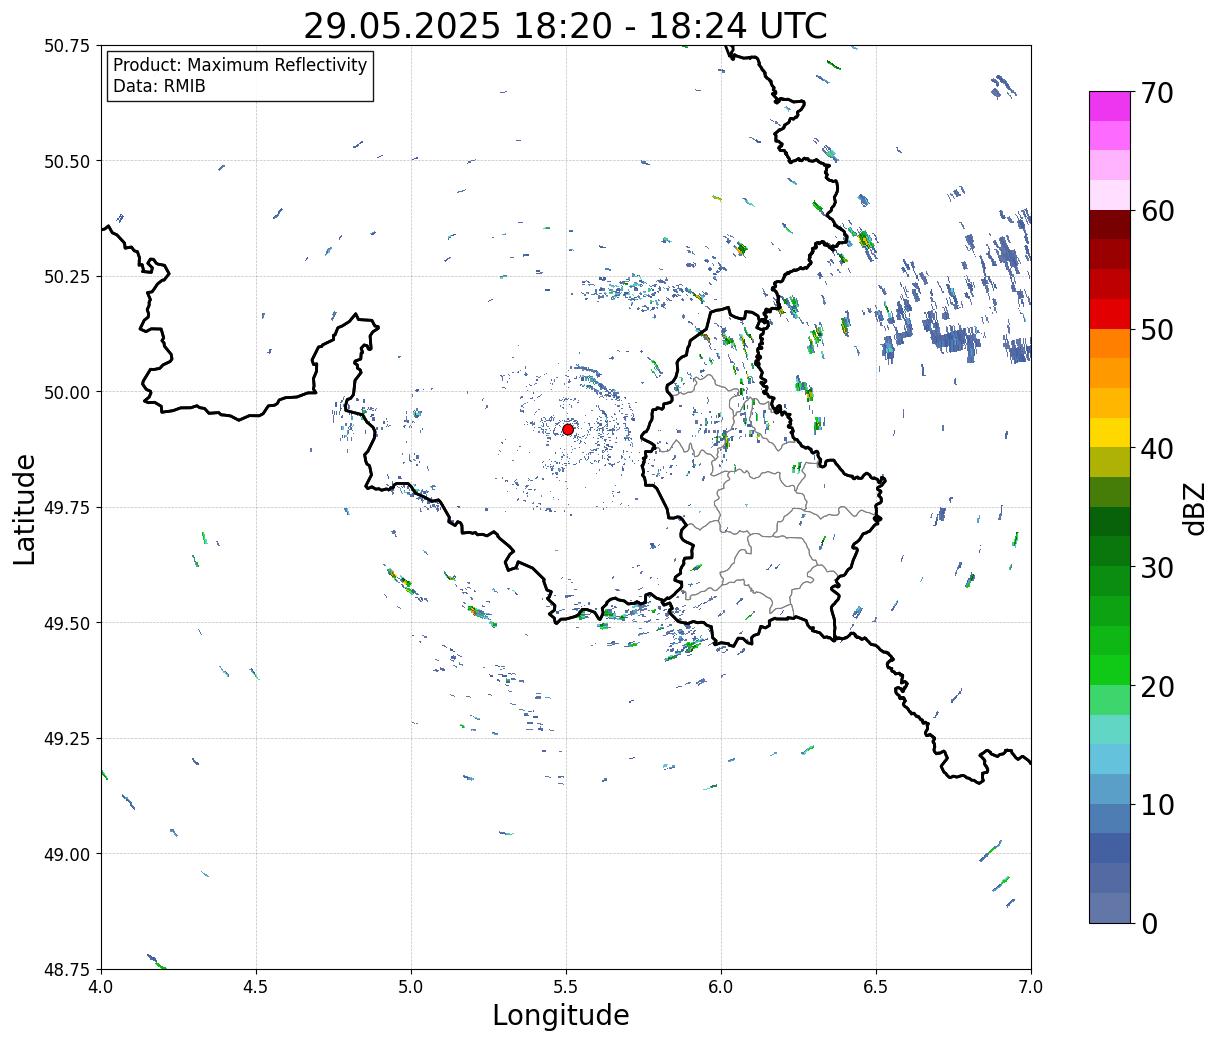Click the colorbar tick label 30

click(x=1157, y=568)
